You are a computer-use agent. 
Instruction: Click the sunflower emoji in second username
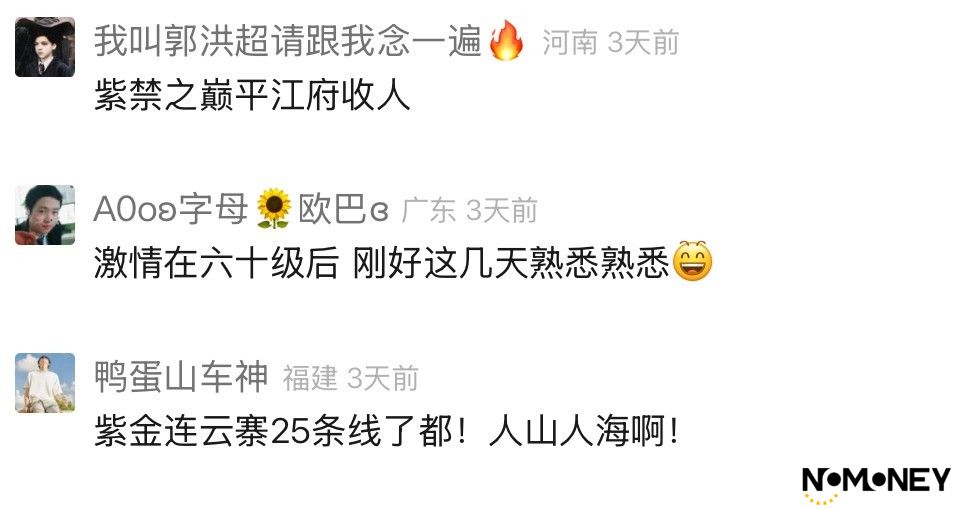coord(274,208)
